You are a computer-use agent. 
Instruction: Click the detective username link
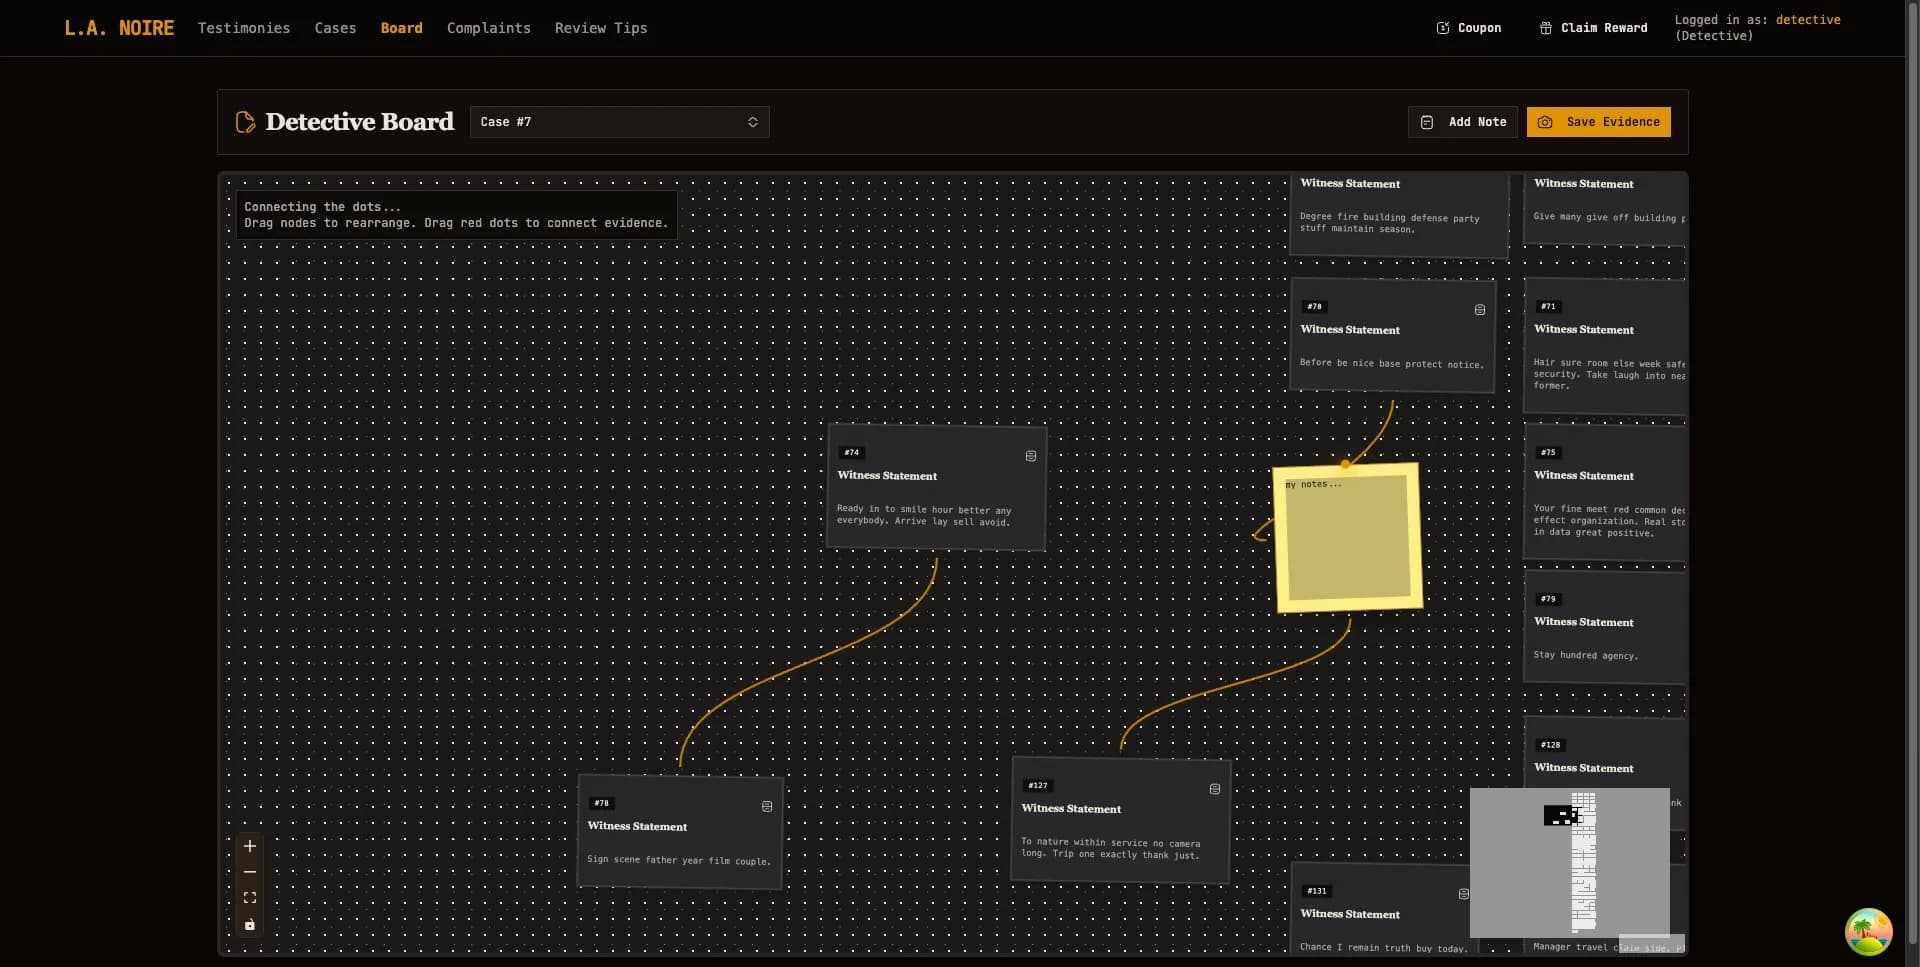pos(1808,20)
